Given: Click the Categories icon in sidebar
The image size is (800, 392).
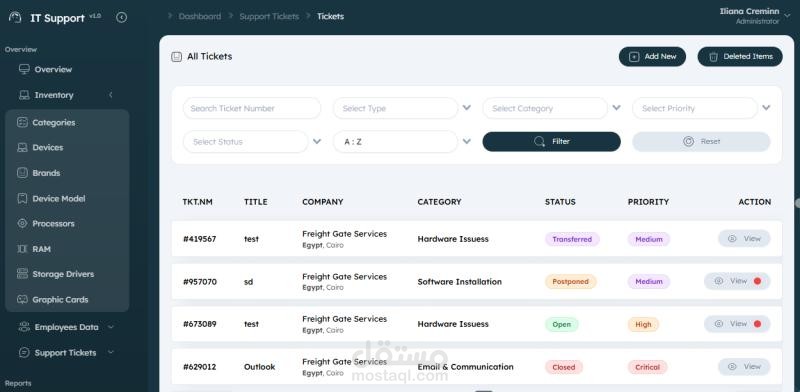Looking at the screenshot, I should pyautogui.click(x=22, y=122).
